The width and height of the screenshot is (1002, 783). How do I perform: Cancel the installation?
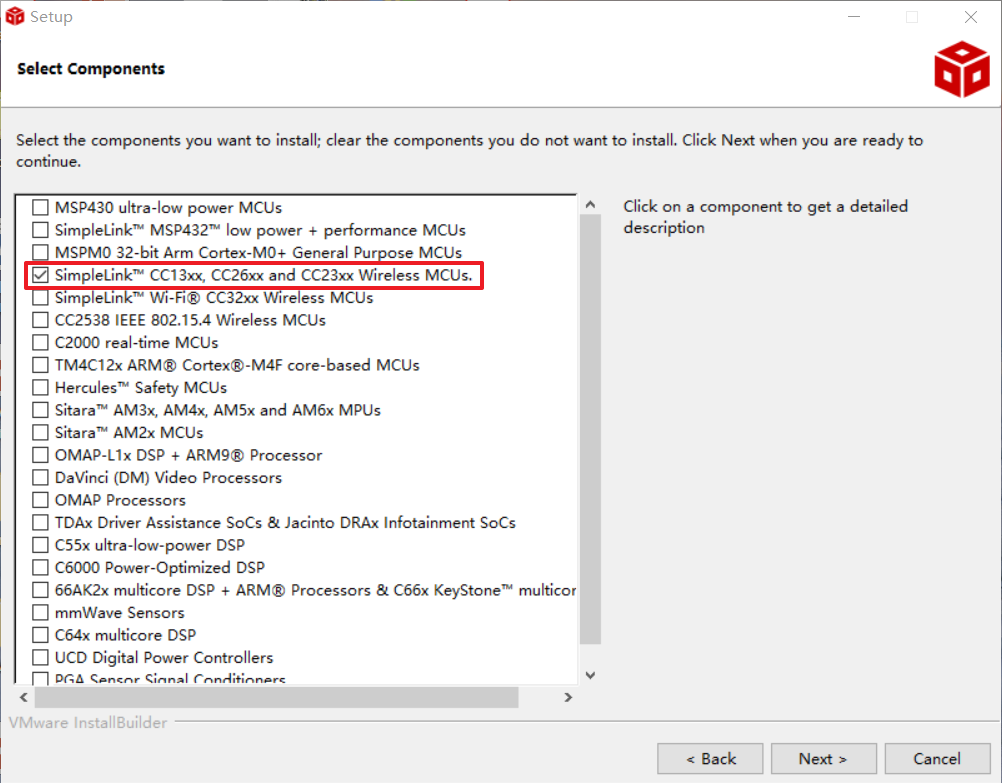pos(937,758)
